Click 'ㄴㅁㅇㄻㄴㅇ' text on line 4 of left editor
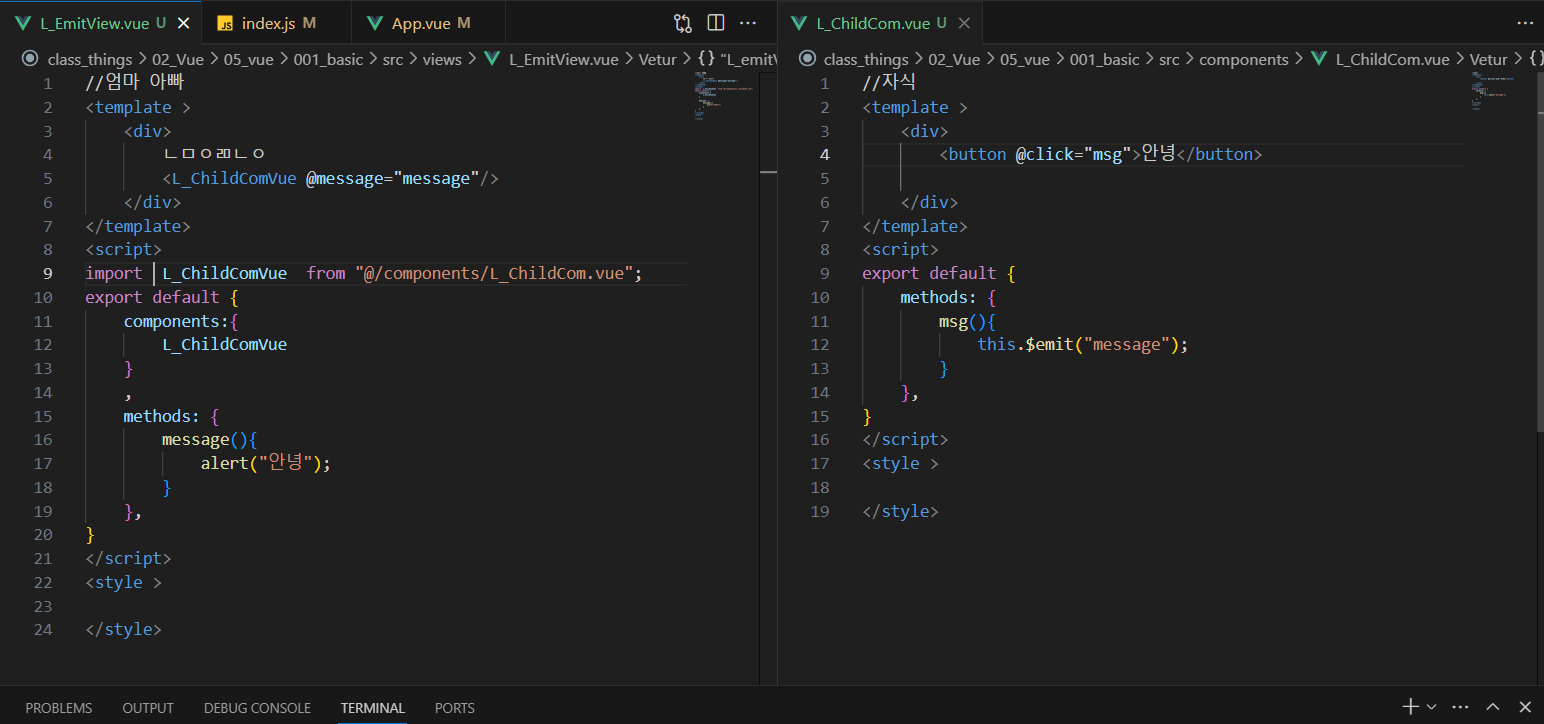The height and width of the screenshot is (724, 1544). (213, 154)
